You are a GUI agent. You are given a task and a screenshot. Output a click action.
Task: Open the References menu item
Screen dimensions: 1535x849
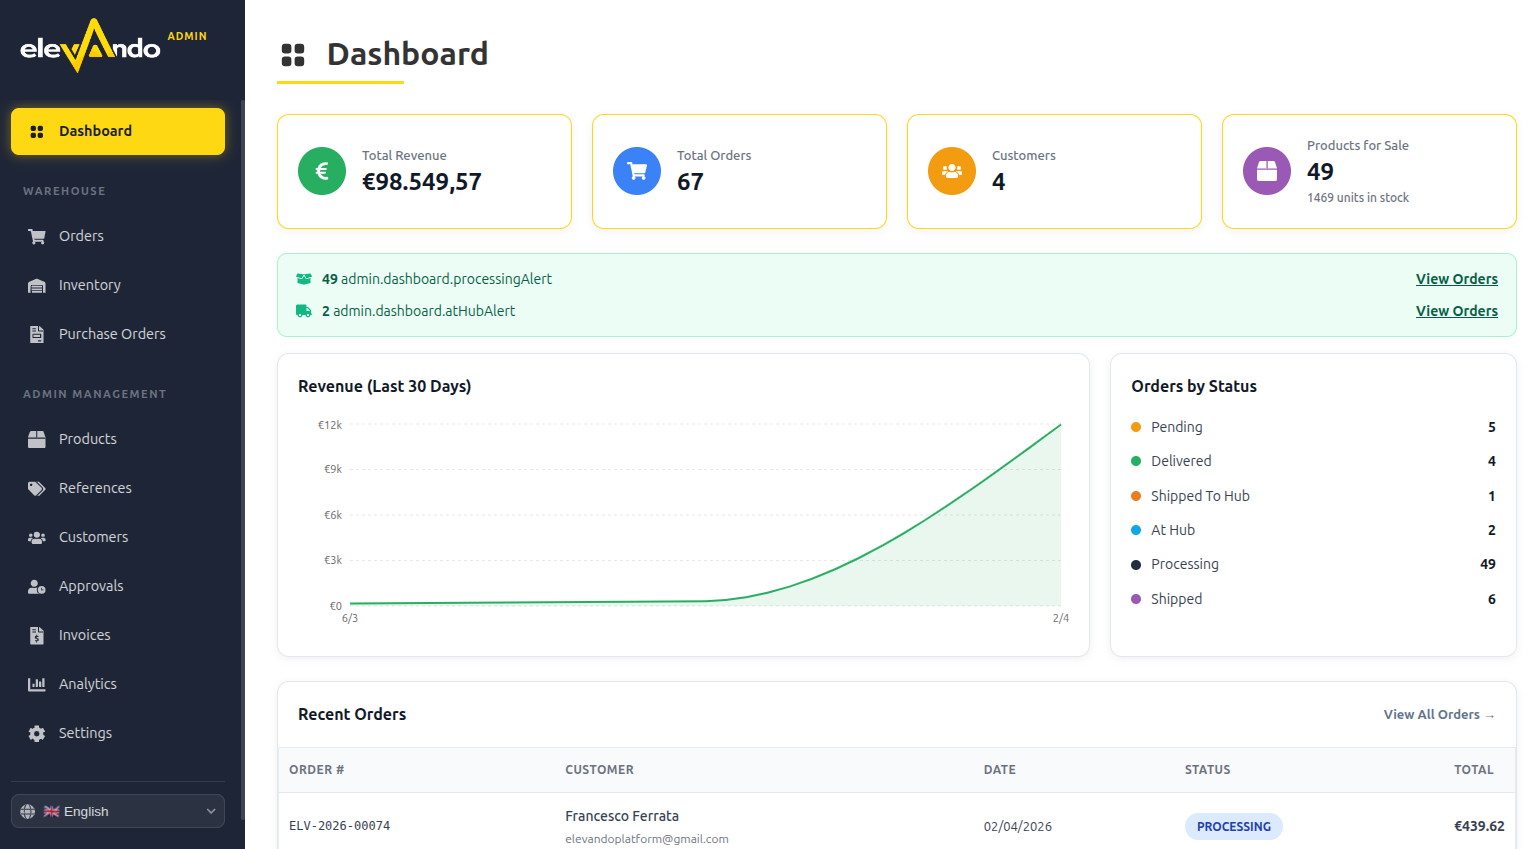pos(118,488)
